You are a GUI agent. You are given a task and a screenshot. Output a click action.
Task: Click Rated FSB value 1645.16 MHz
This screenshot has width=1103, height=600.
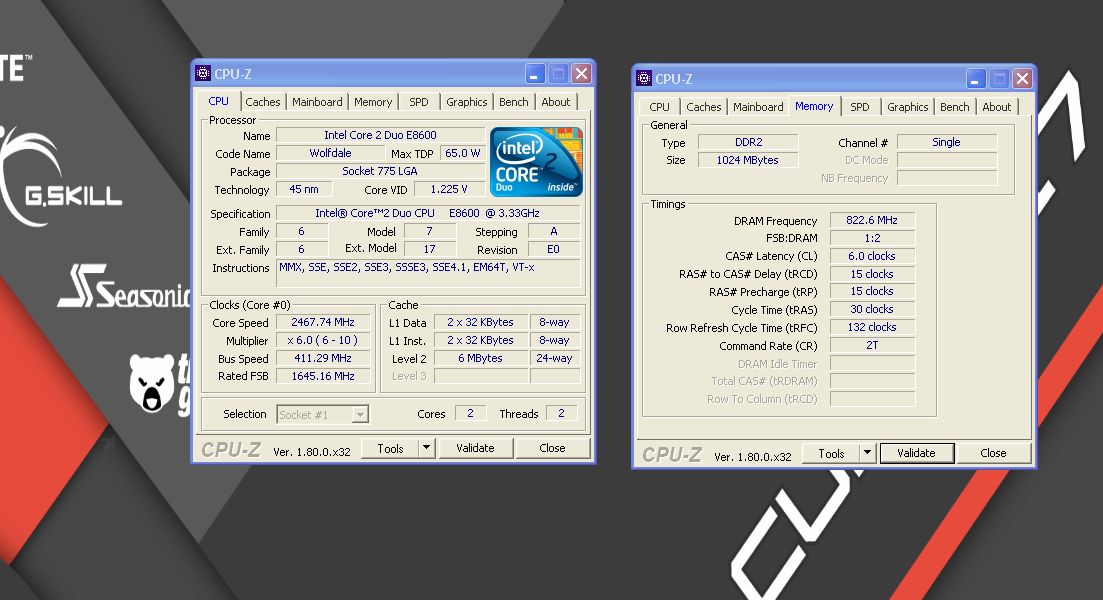click(323, 376)
